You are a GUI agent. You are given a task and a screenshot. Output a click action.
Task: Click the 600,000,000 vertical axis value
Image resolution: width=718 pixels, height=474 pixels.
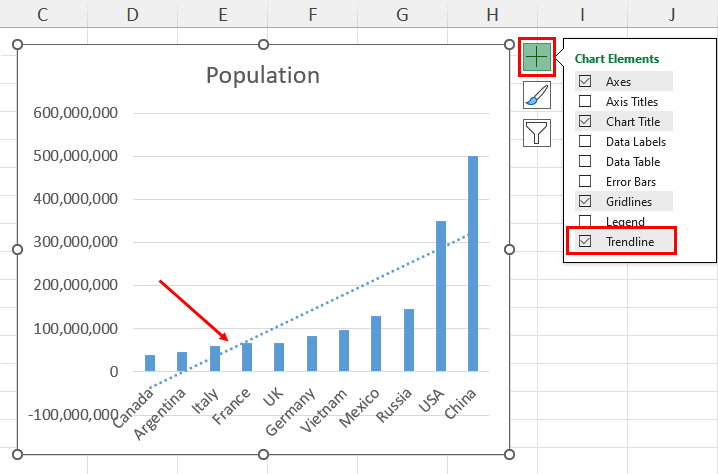pyautogui.click(x=76, y=112)
